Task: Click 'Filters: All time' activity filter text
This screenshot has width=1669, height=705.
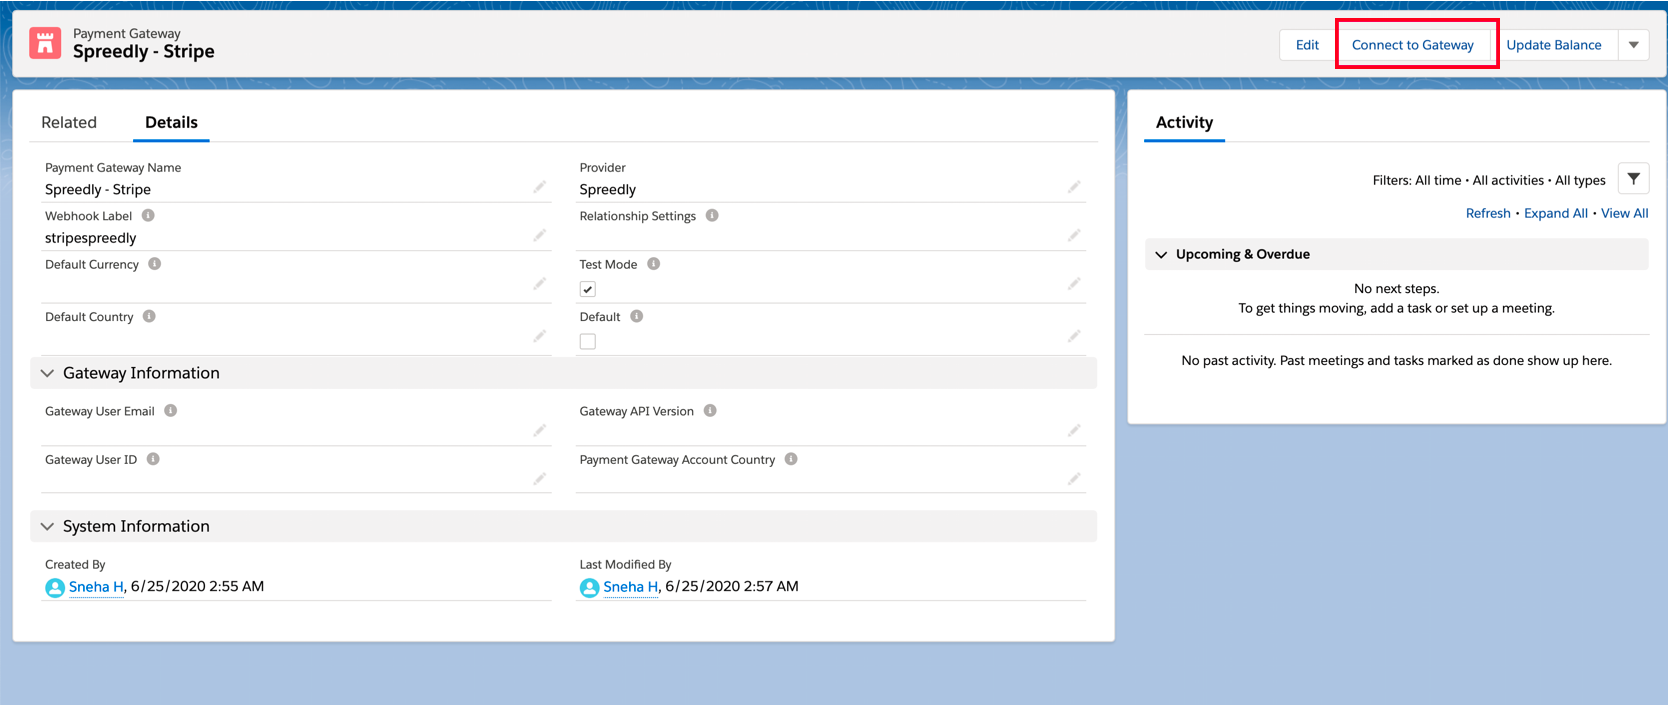Action: [x=1416, y=180]
